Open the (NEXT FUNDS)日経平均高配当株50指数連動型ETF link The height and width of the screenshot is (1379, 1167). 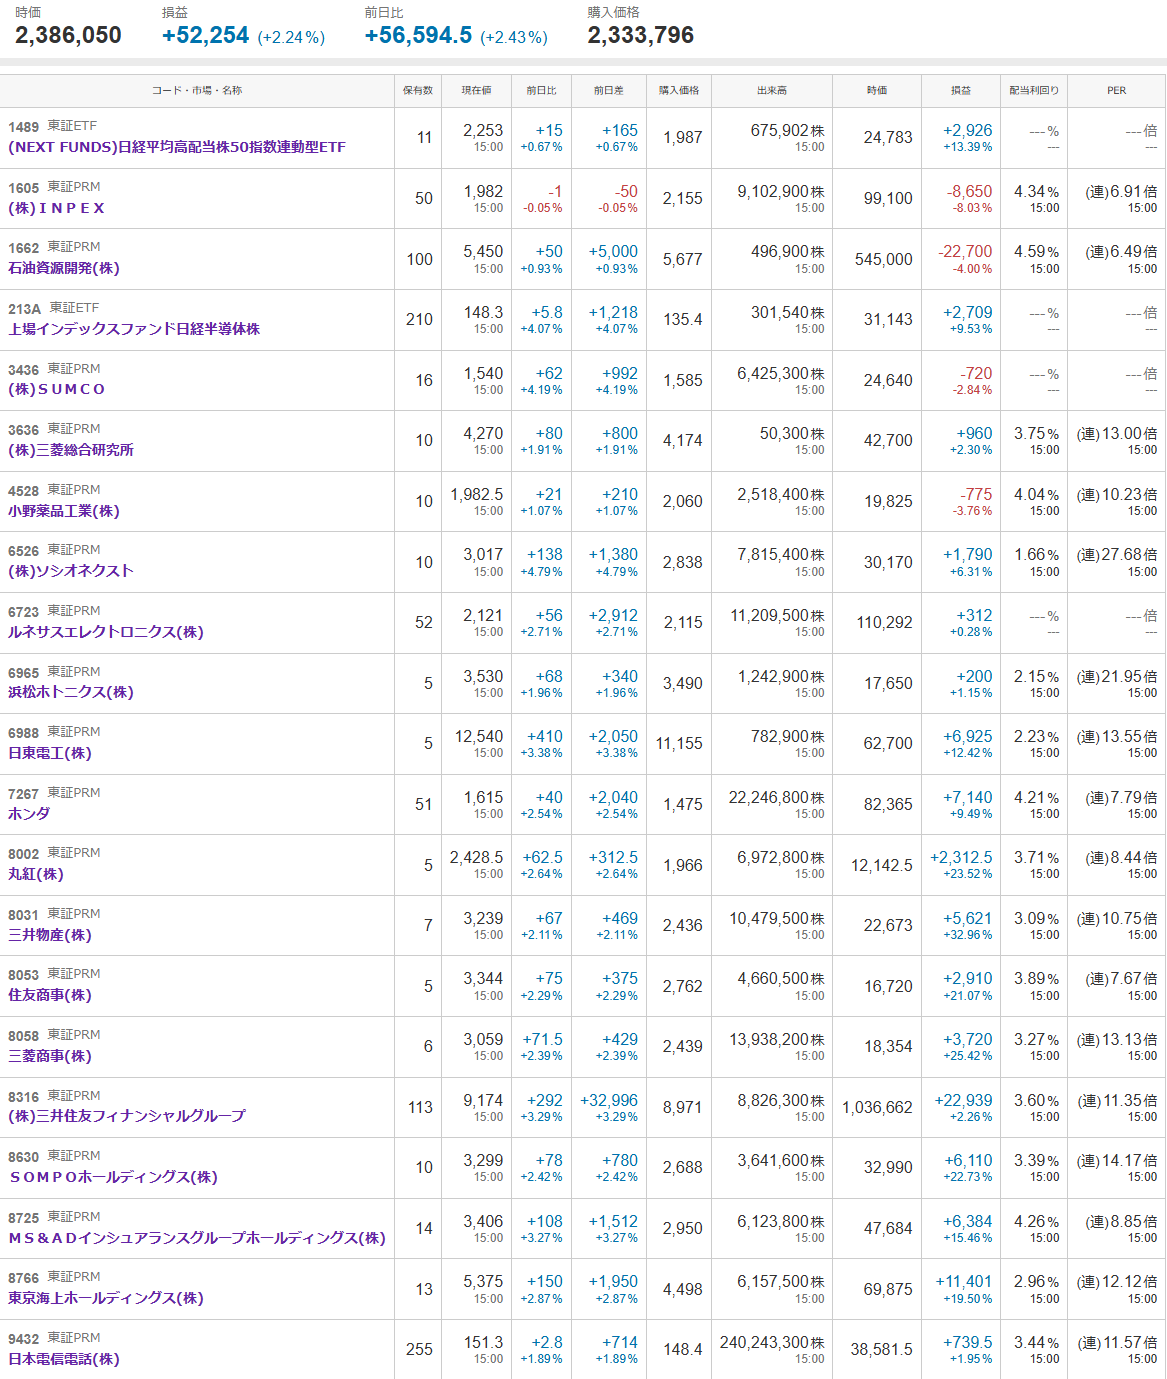pyautogui.click(x=177, y=147)
